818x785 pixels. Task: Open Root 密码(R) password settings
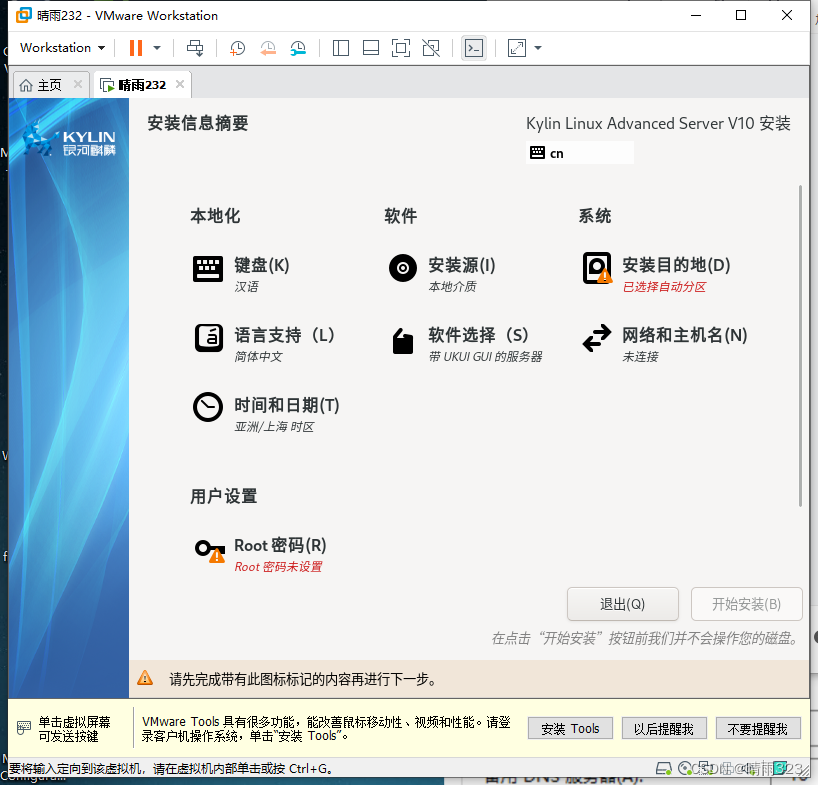(x=260, y=554)
